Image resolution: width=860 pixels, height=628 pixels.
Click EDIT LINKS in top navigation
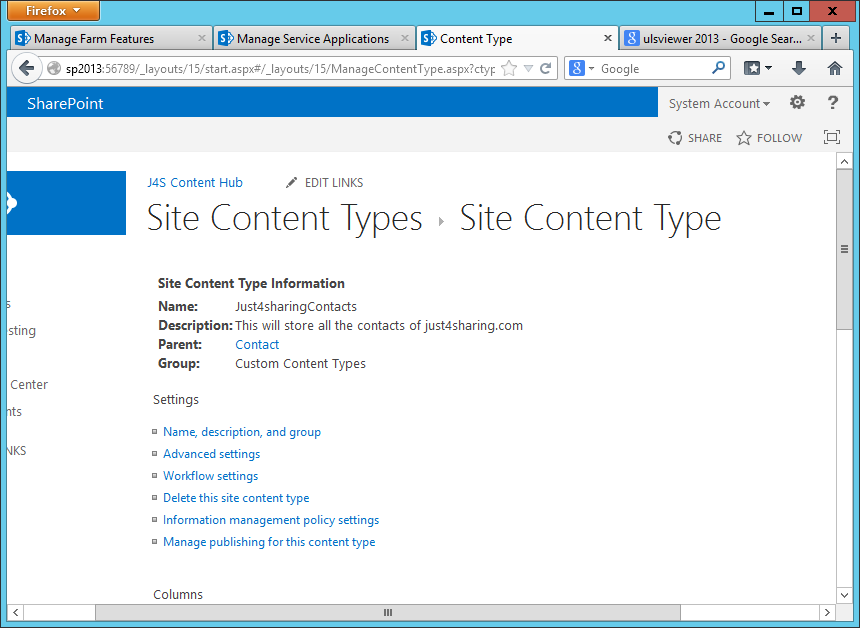tap(324, 183)
